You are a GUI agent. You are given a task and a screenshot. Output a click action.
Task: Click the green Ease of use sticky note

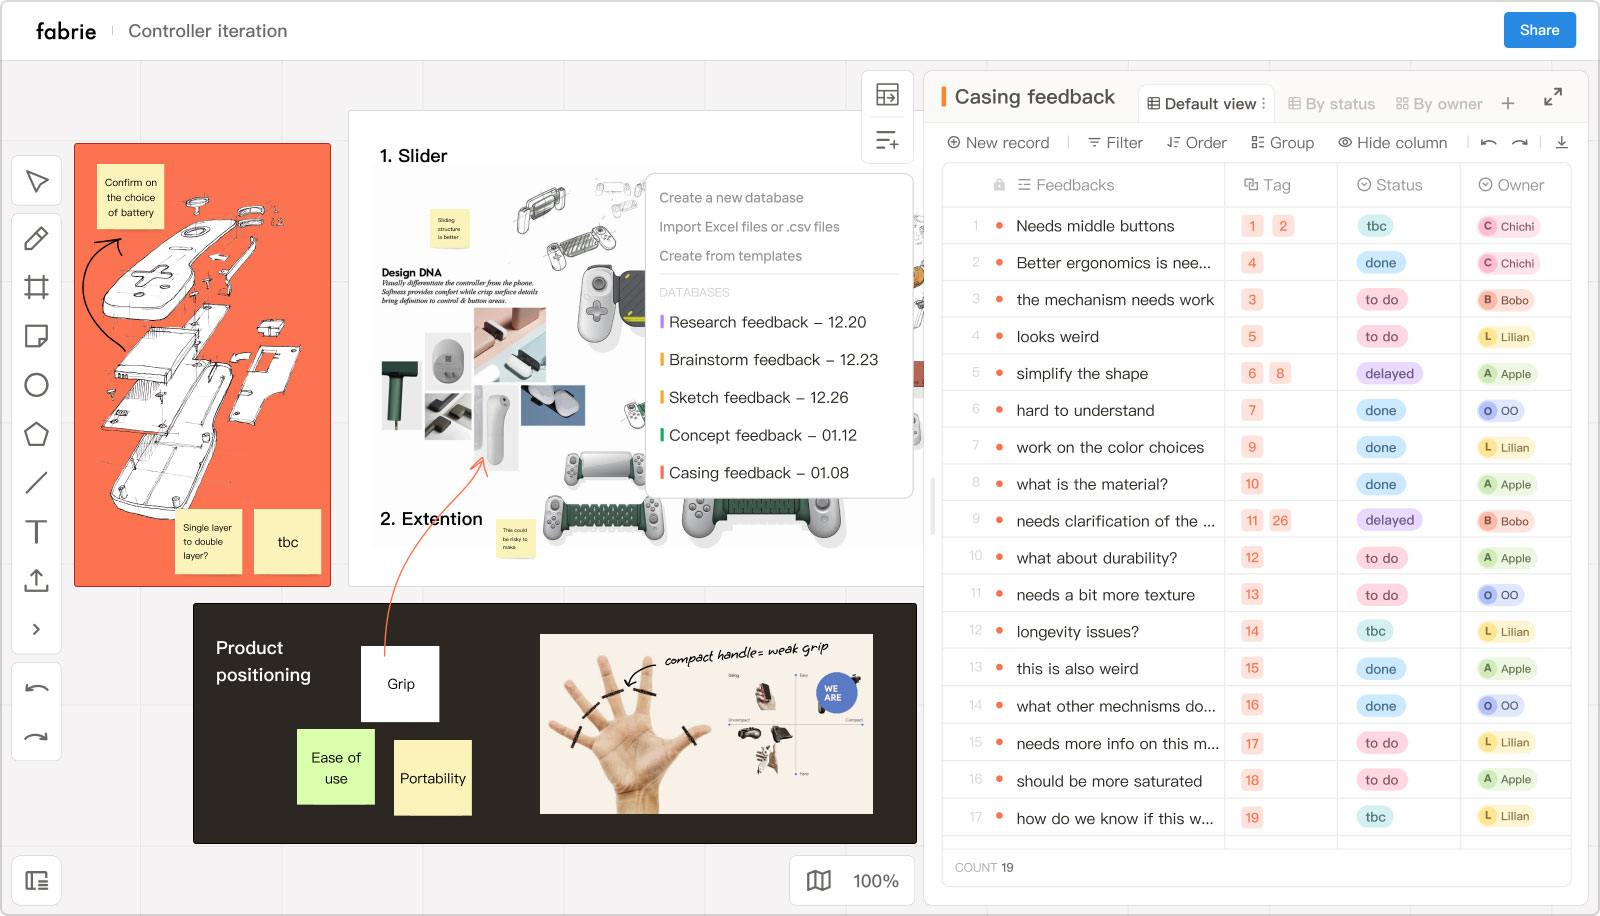(336, 767)
